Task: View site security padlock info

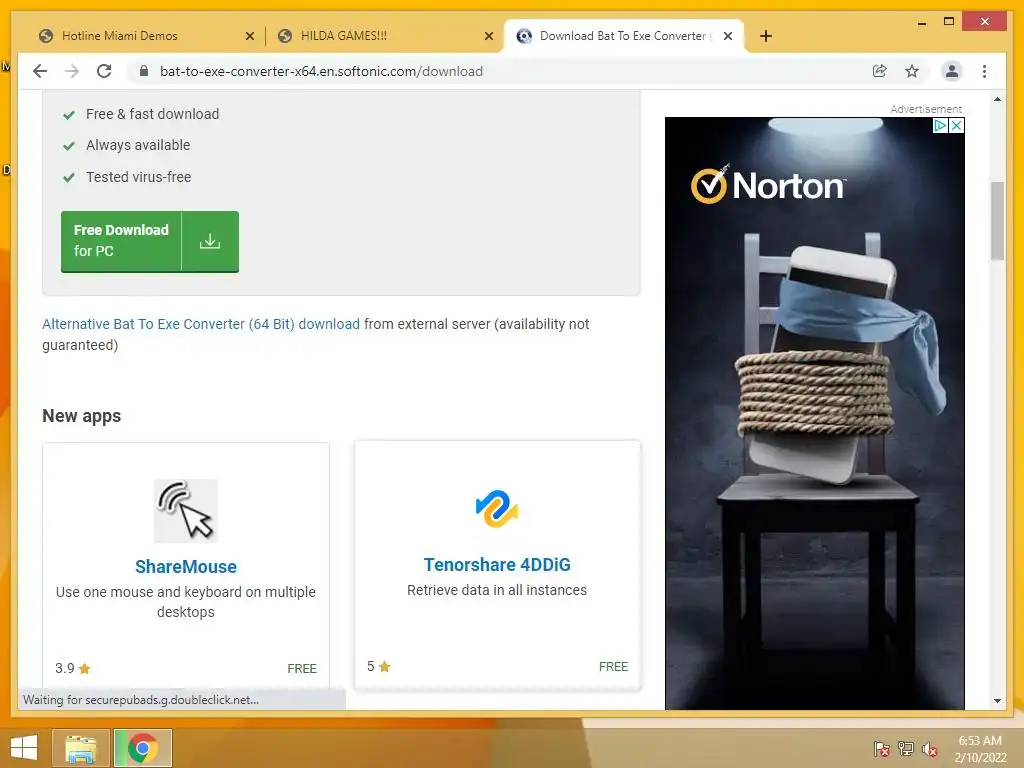Action: pos(144,71)
